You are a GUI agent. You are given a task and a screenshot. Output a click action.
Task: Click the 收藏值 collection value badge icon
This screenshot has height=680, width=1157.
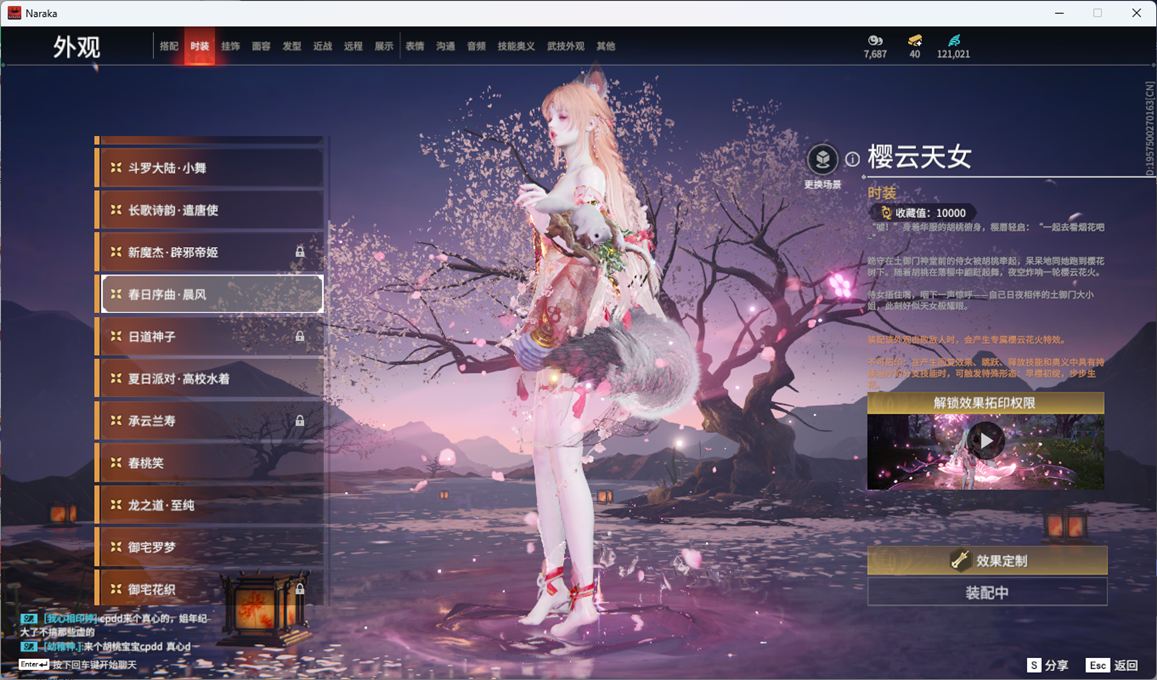pos(886,213)
